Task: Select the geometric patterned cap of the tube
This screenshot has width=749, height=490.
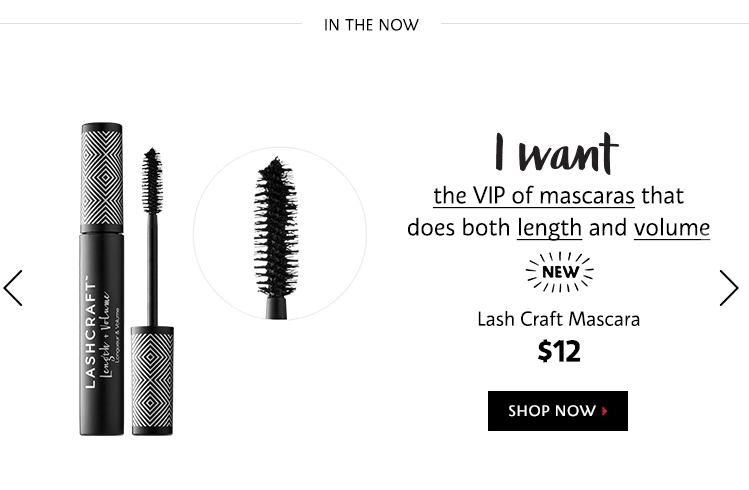Action: (x=102, y=178)
